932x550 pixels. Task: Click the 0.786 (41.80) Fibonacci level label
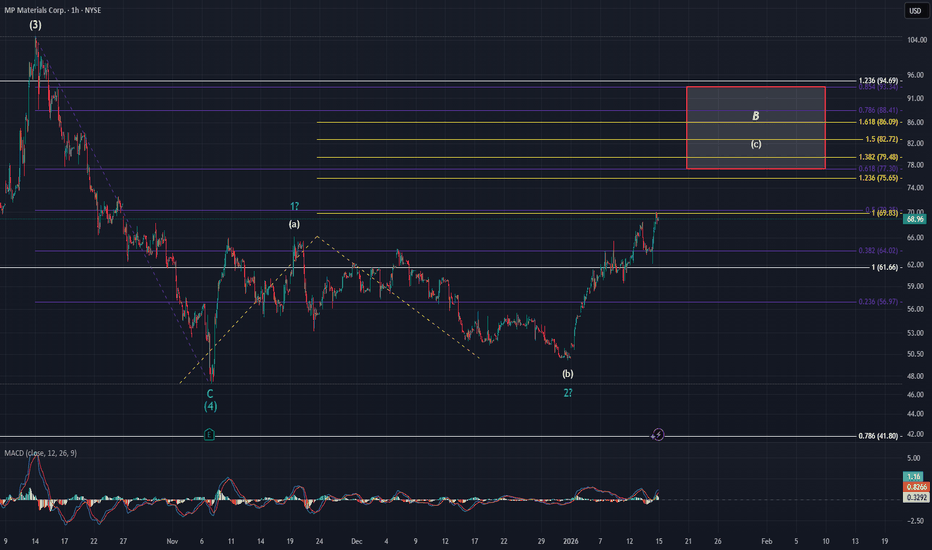click(x=881, y=437)
